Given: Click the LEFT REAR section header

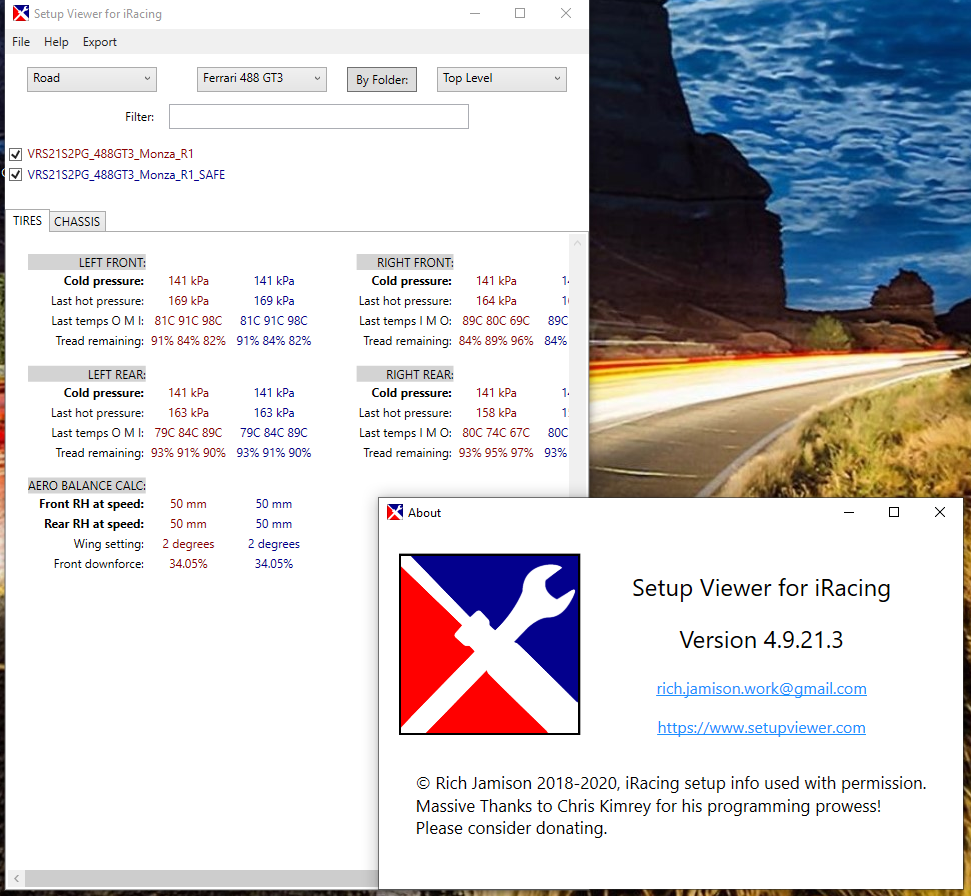Looking at the screenshot, I should pos(87,375).
